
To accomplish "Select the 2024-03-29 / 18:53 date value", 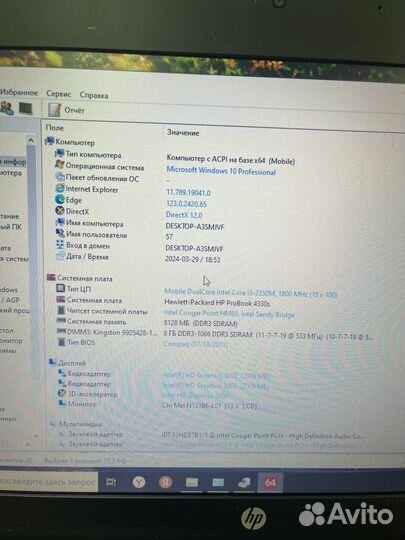I will 193,259.
